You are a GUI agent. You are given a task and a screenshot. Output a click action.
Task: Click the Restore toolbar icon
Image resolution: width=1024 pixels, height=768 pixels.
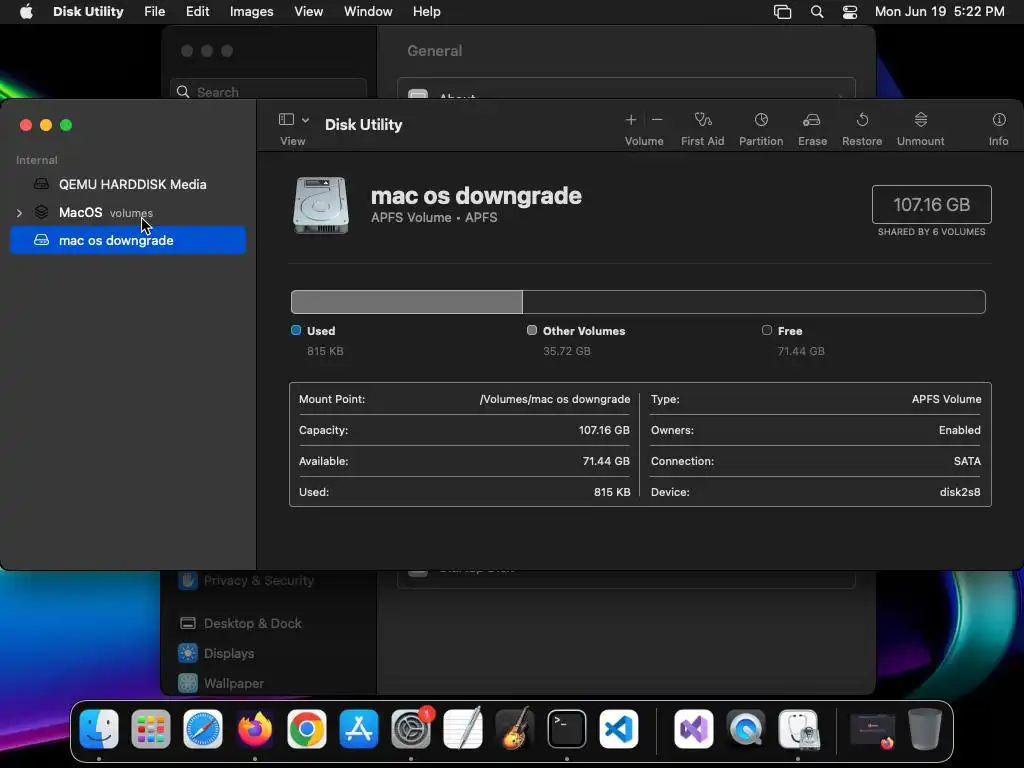tap(862, 120)
